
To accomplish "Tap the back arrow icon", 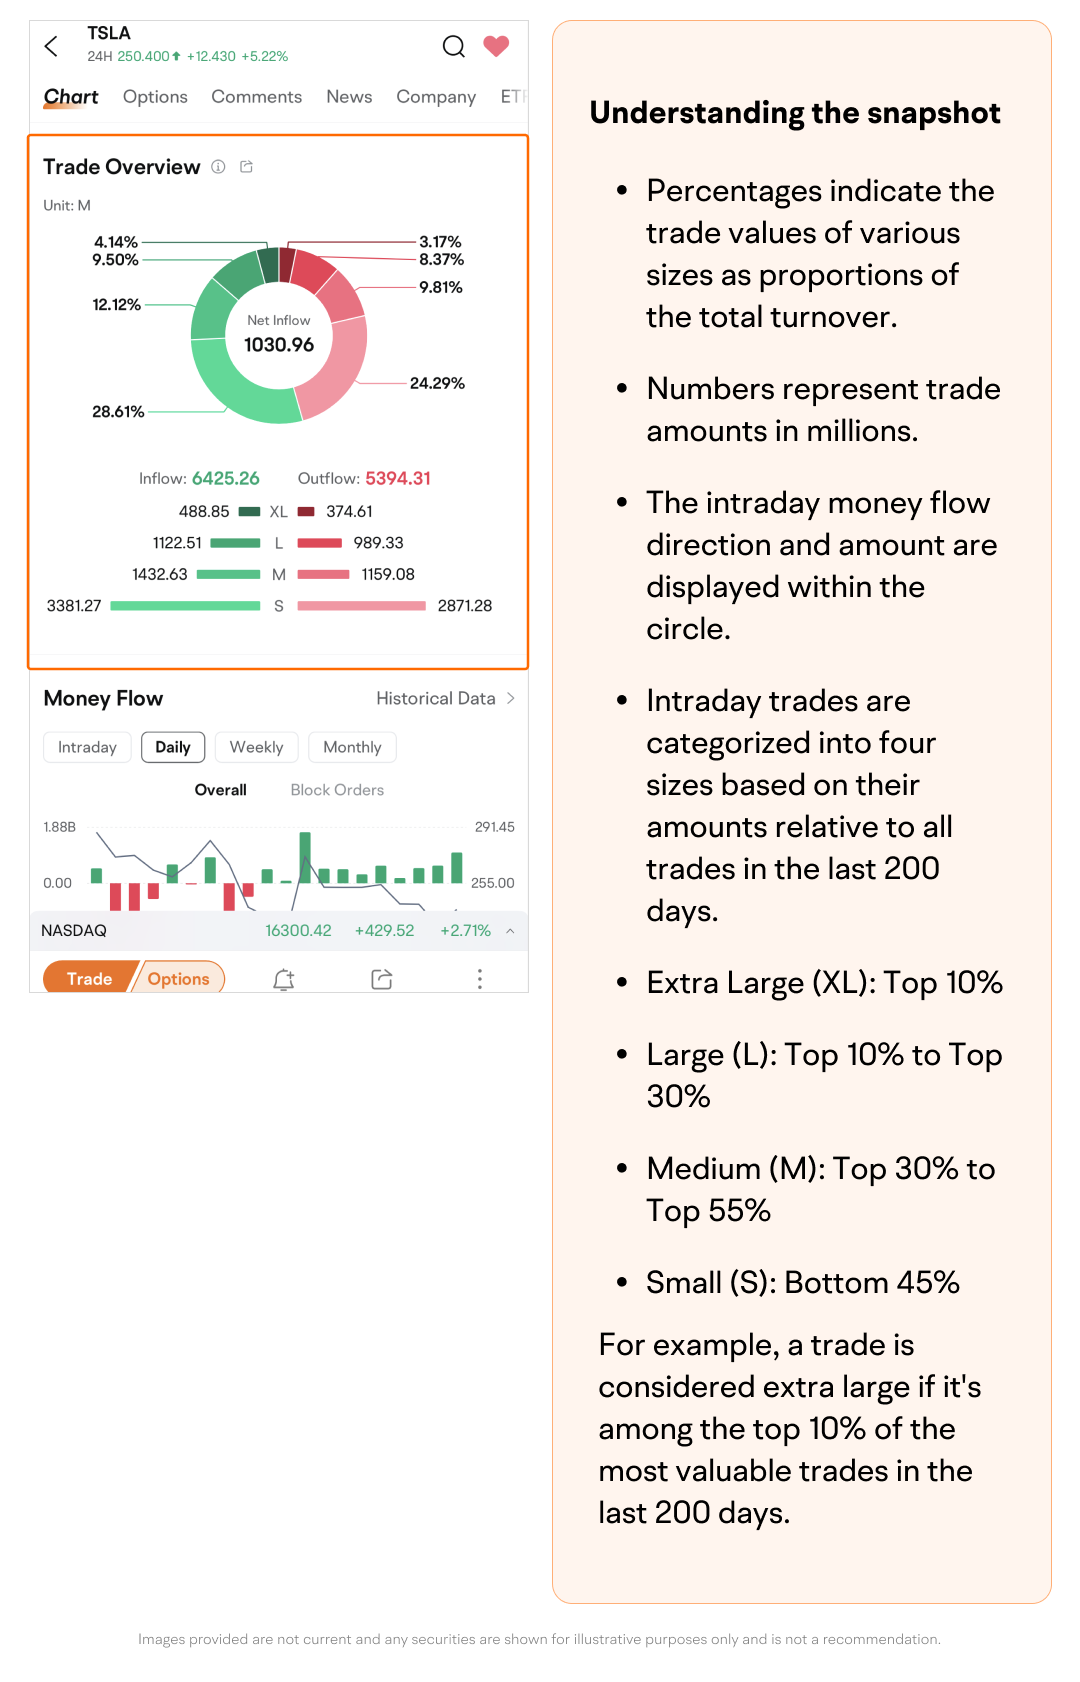I will 52,46.
